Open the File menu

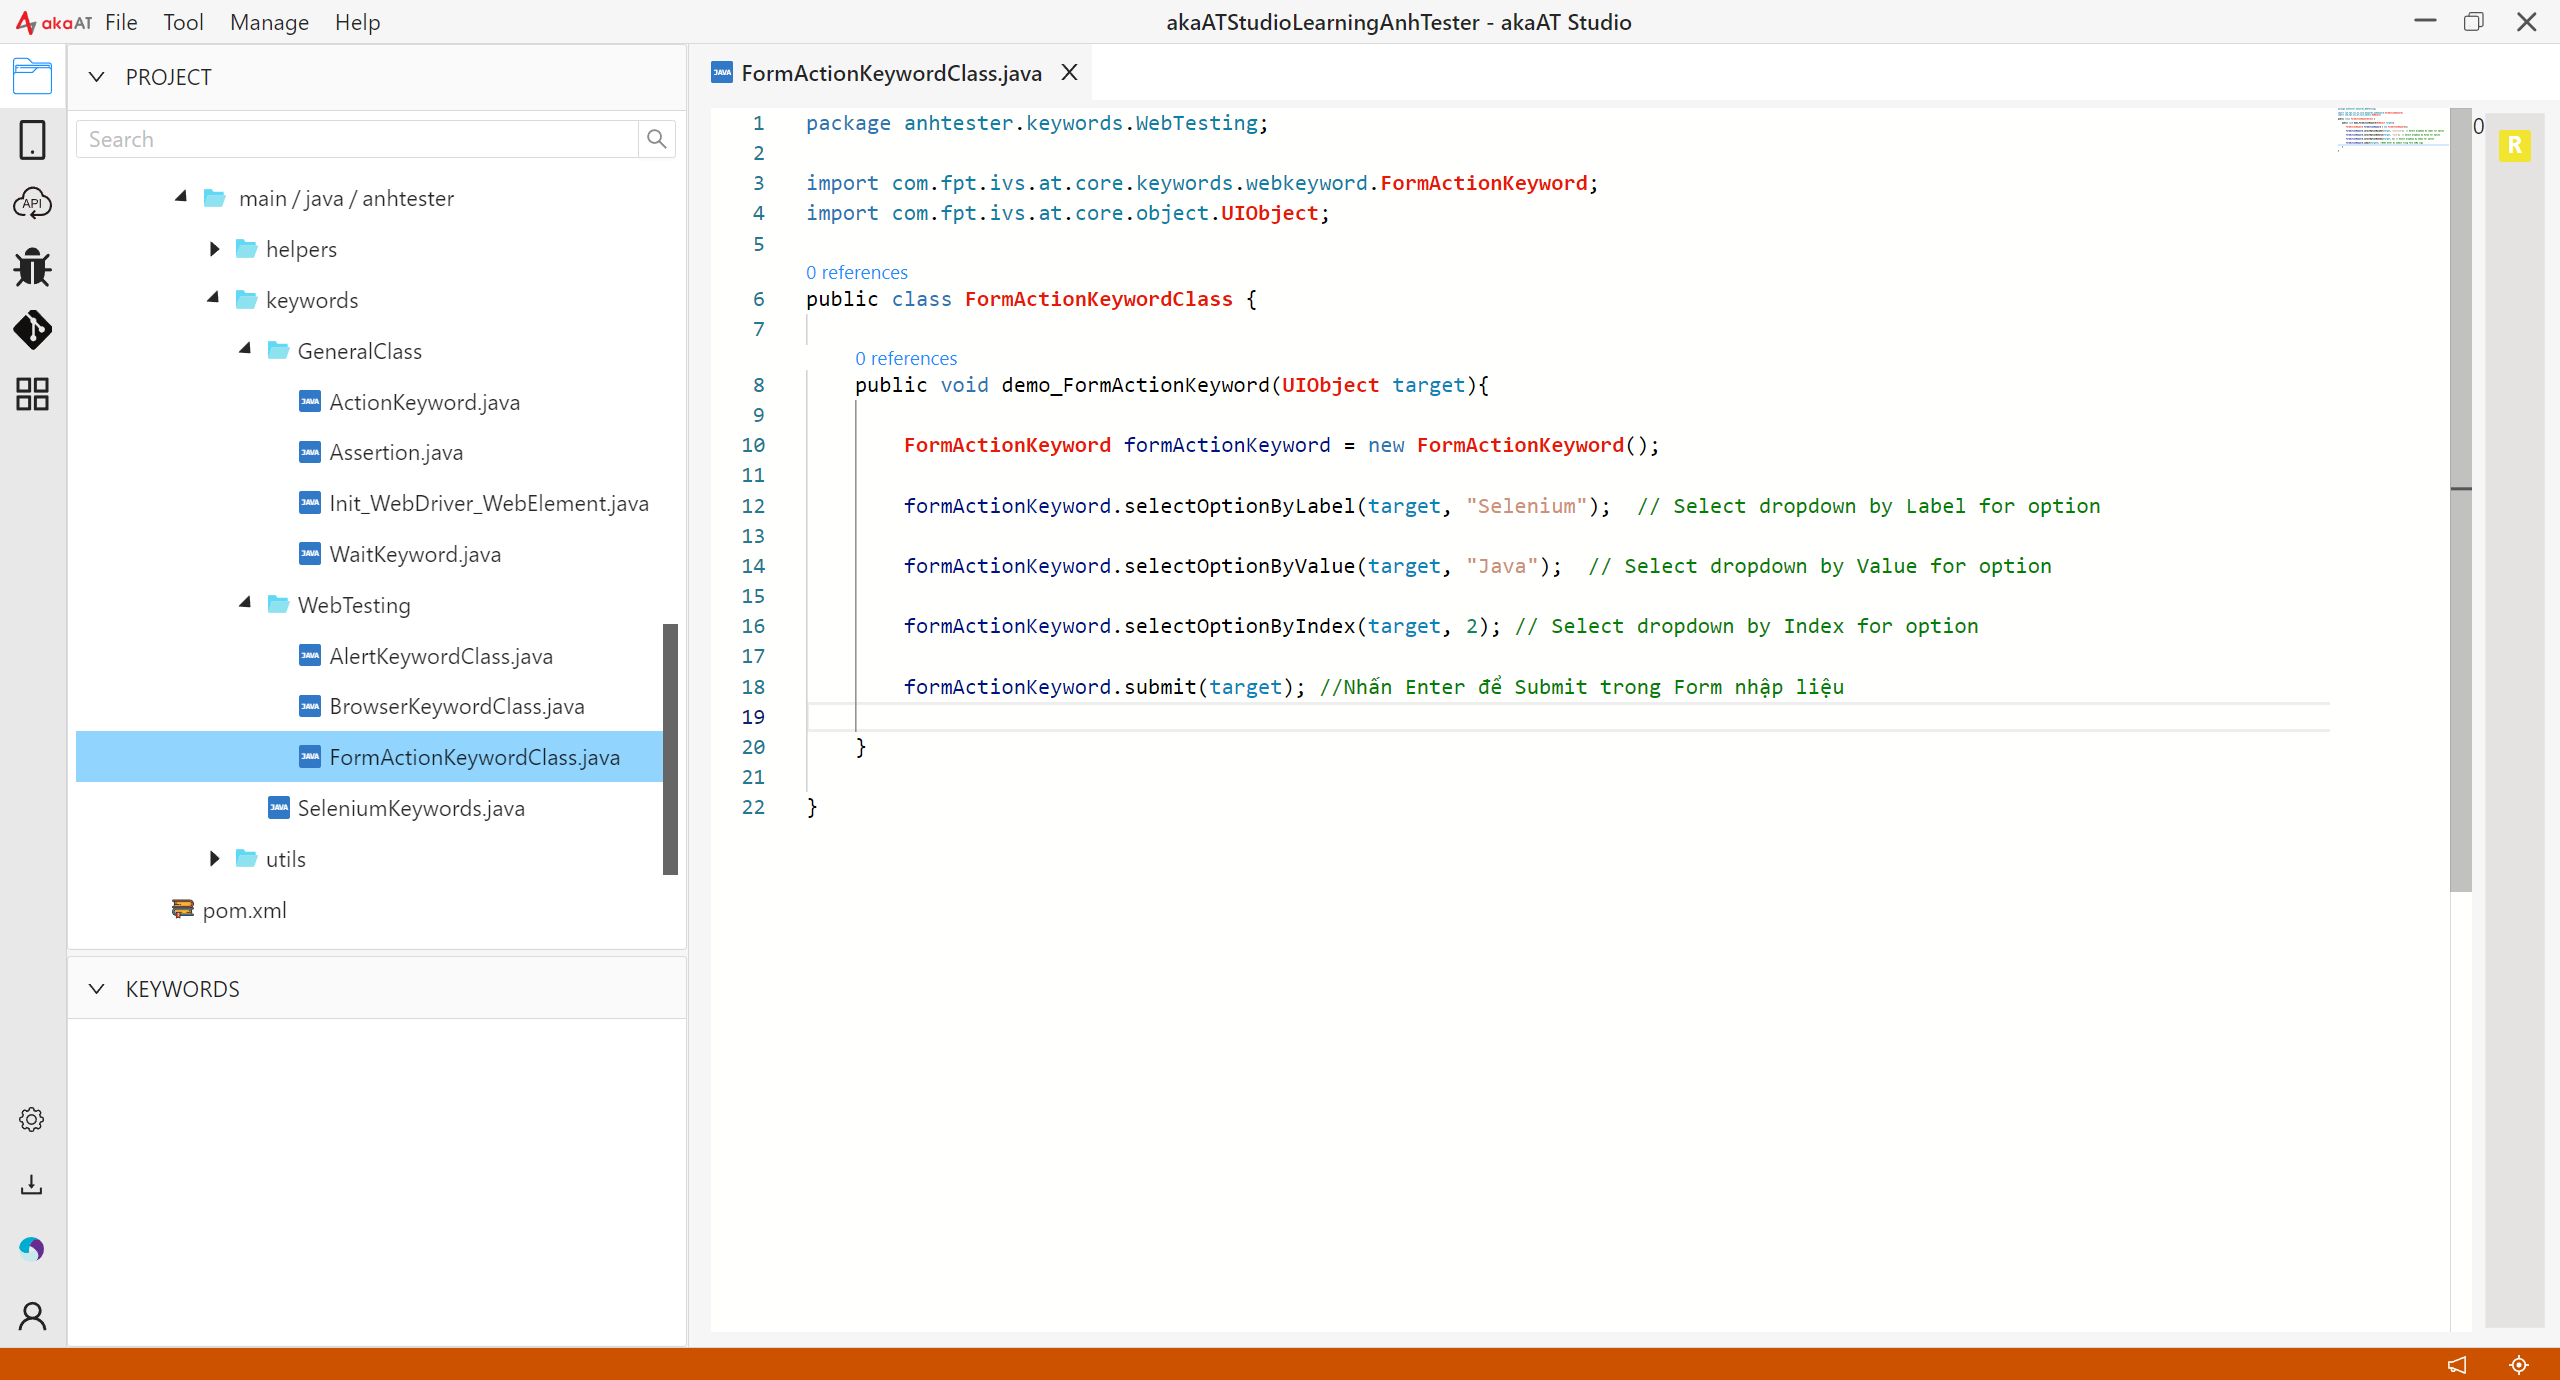click(x=121, y=22)
